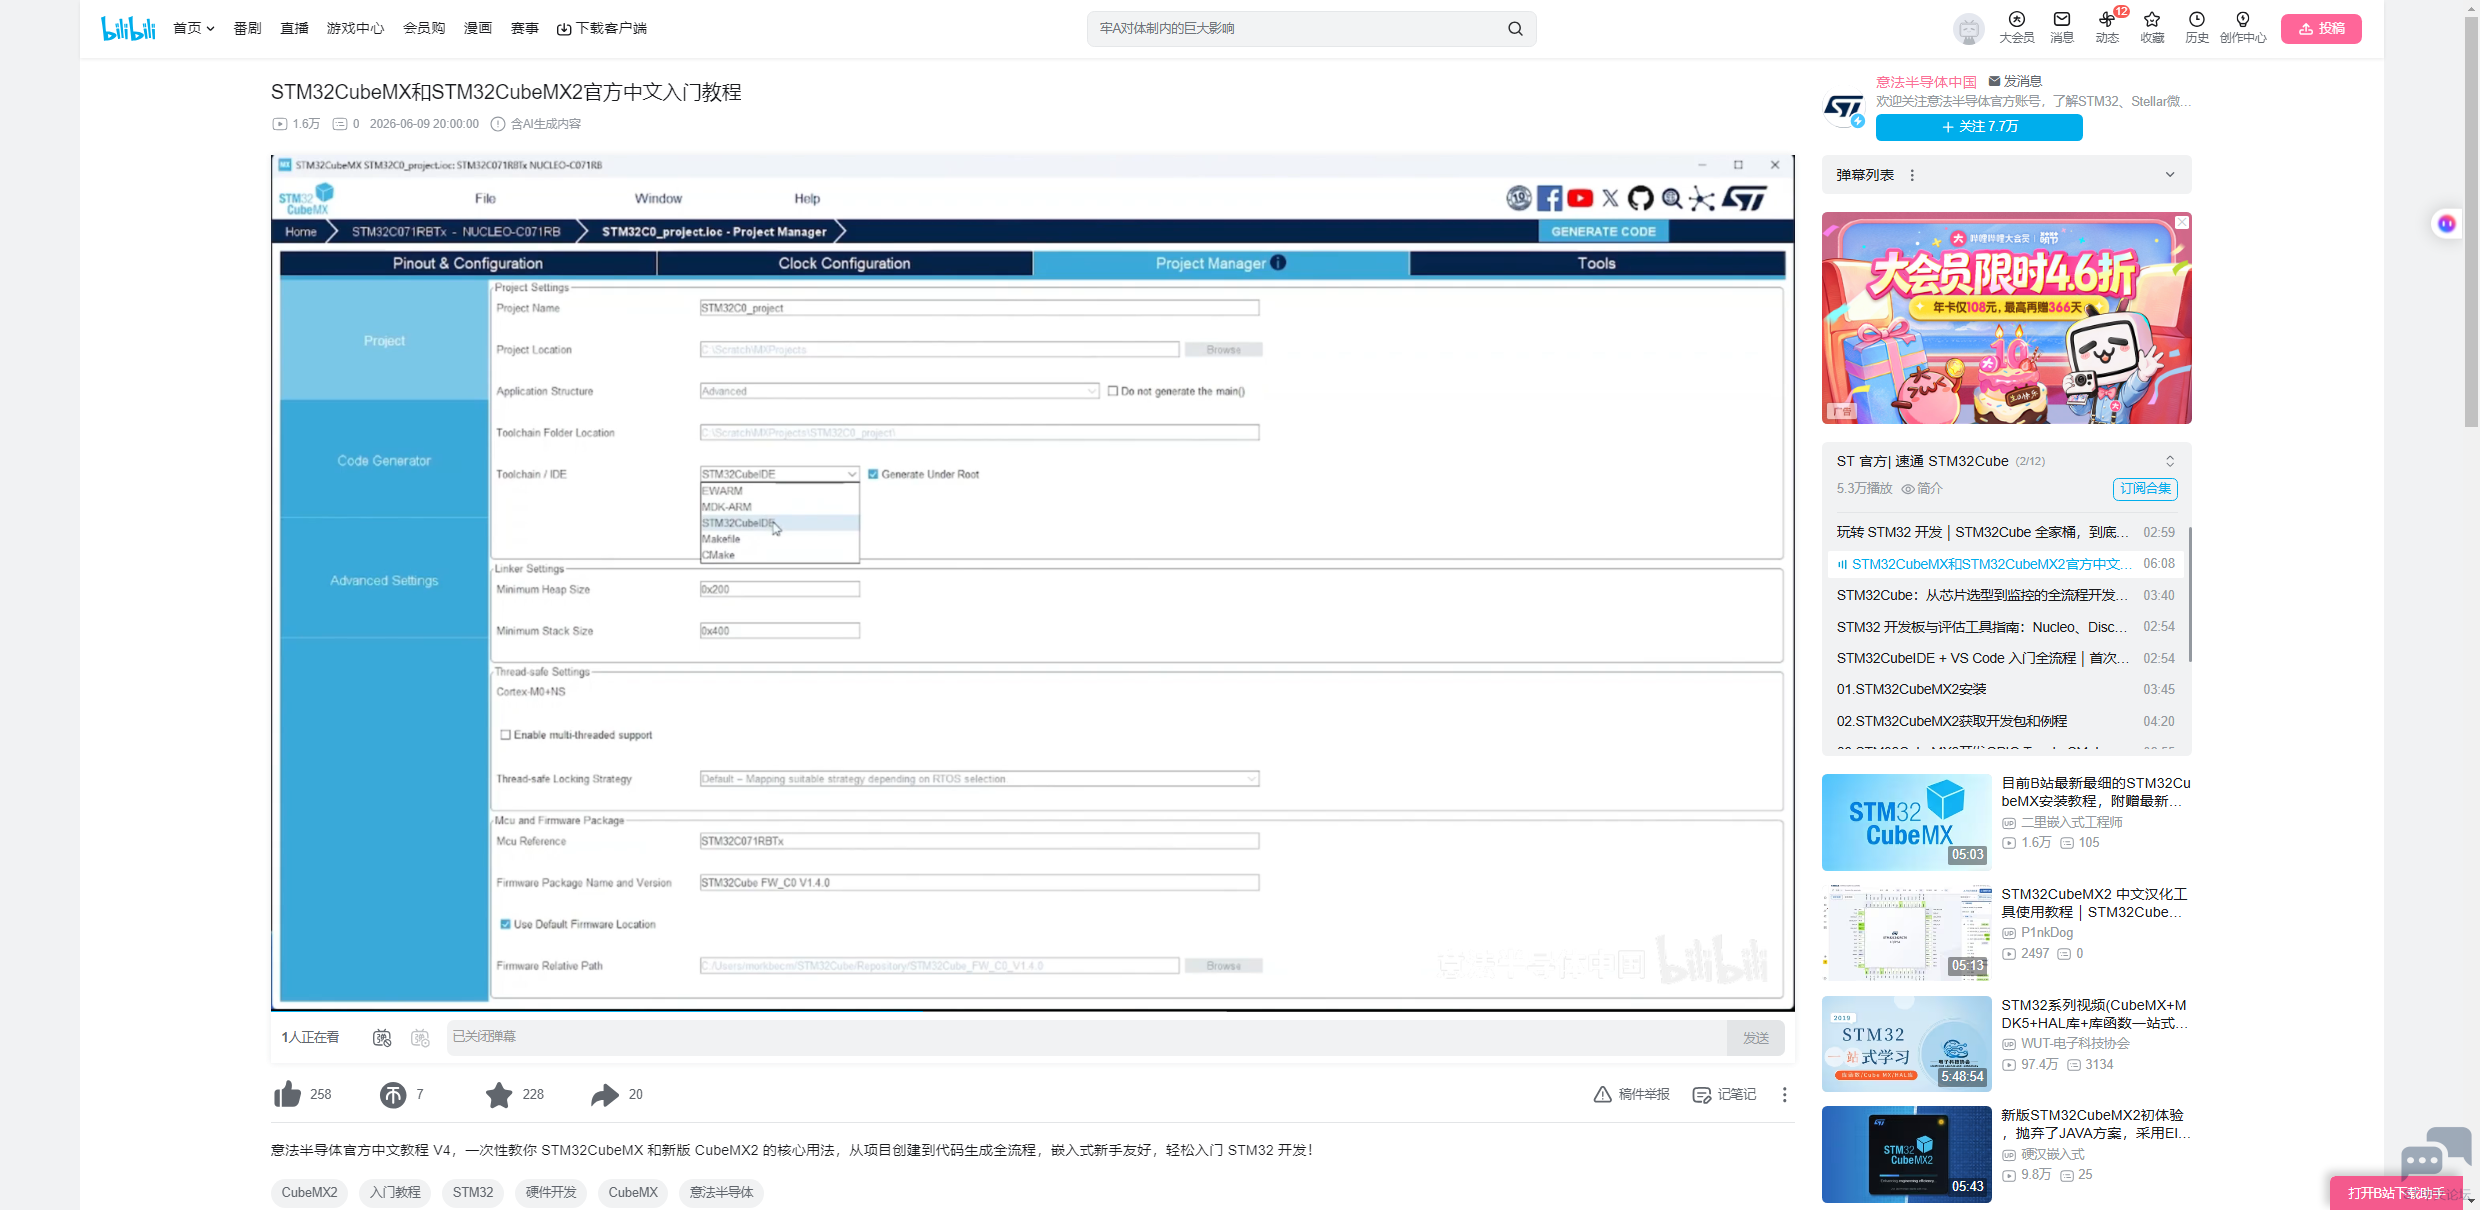The width and height of the screenshot is (2480, 1210).
Task: Click GENERATE CODE button
Action: [1603, 231]
